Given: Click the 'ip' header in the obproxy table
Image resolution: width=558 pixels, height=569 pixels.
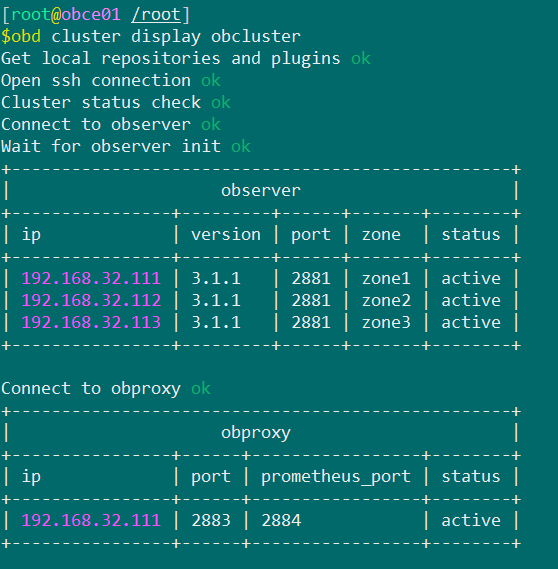Looking at the screenshot, I should pos(31,477).
